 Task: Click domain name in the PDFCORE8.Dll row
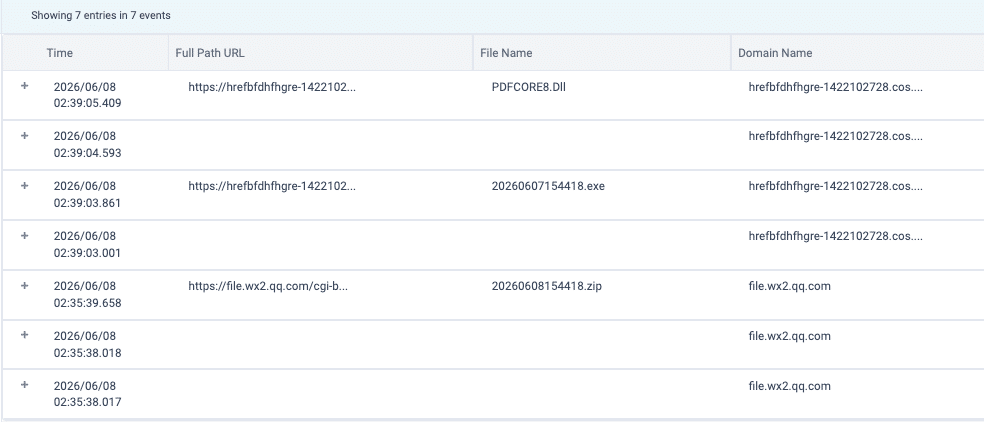835,87
